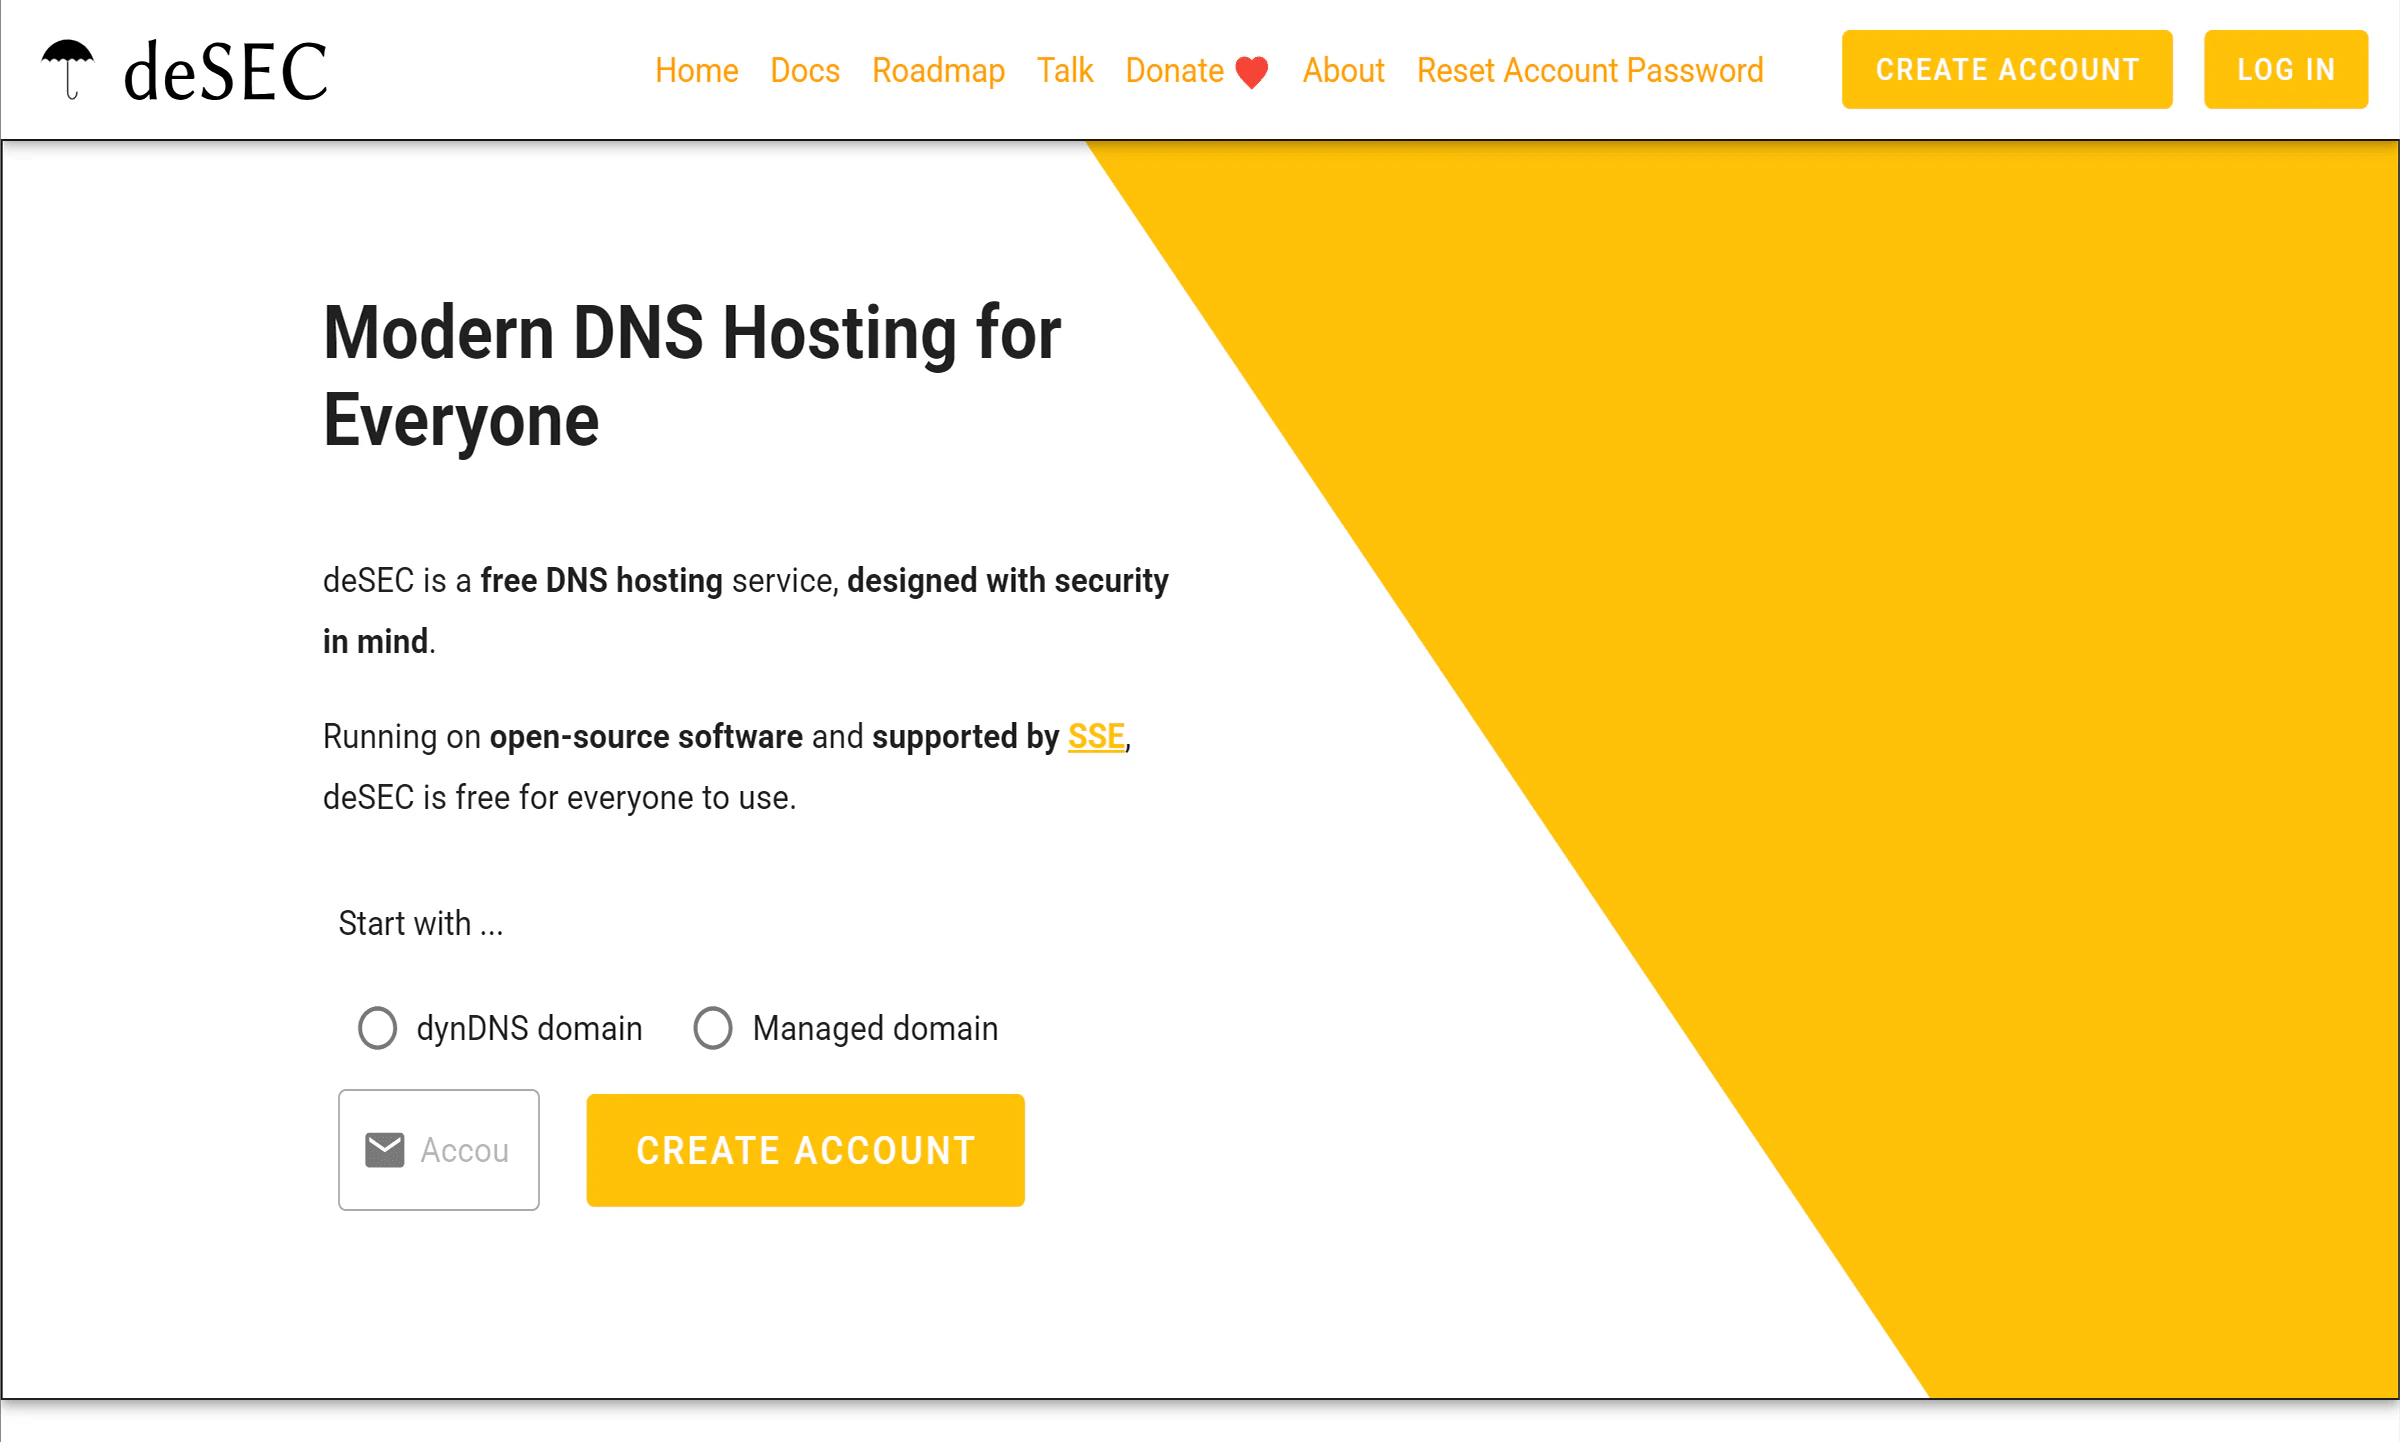This screenshot has width=2400, height=1442.
Task: Click the Log In button
Action: tap(2286, 69)
